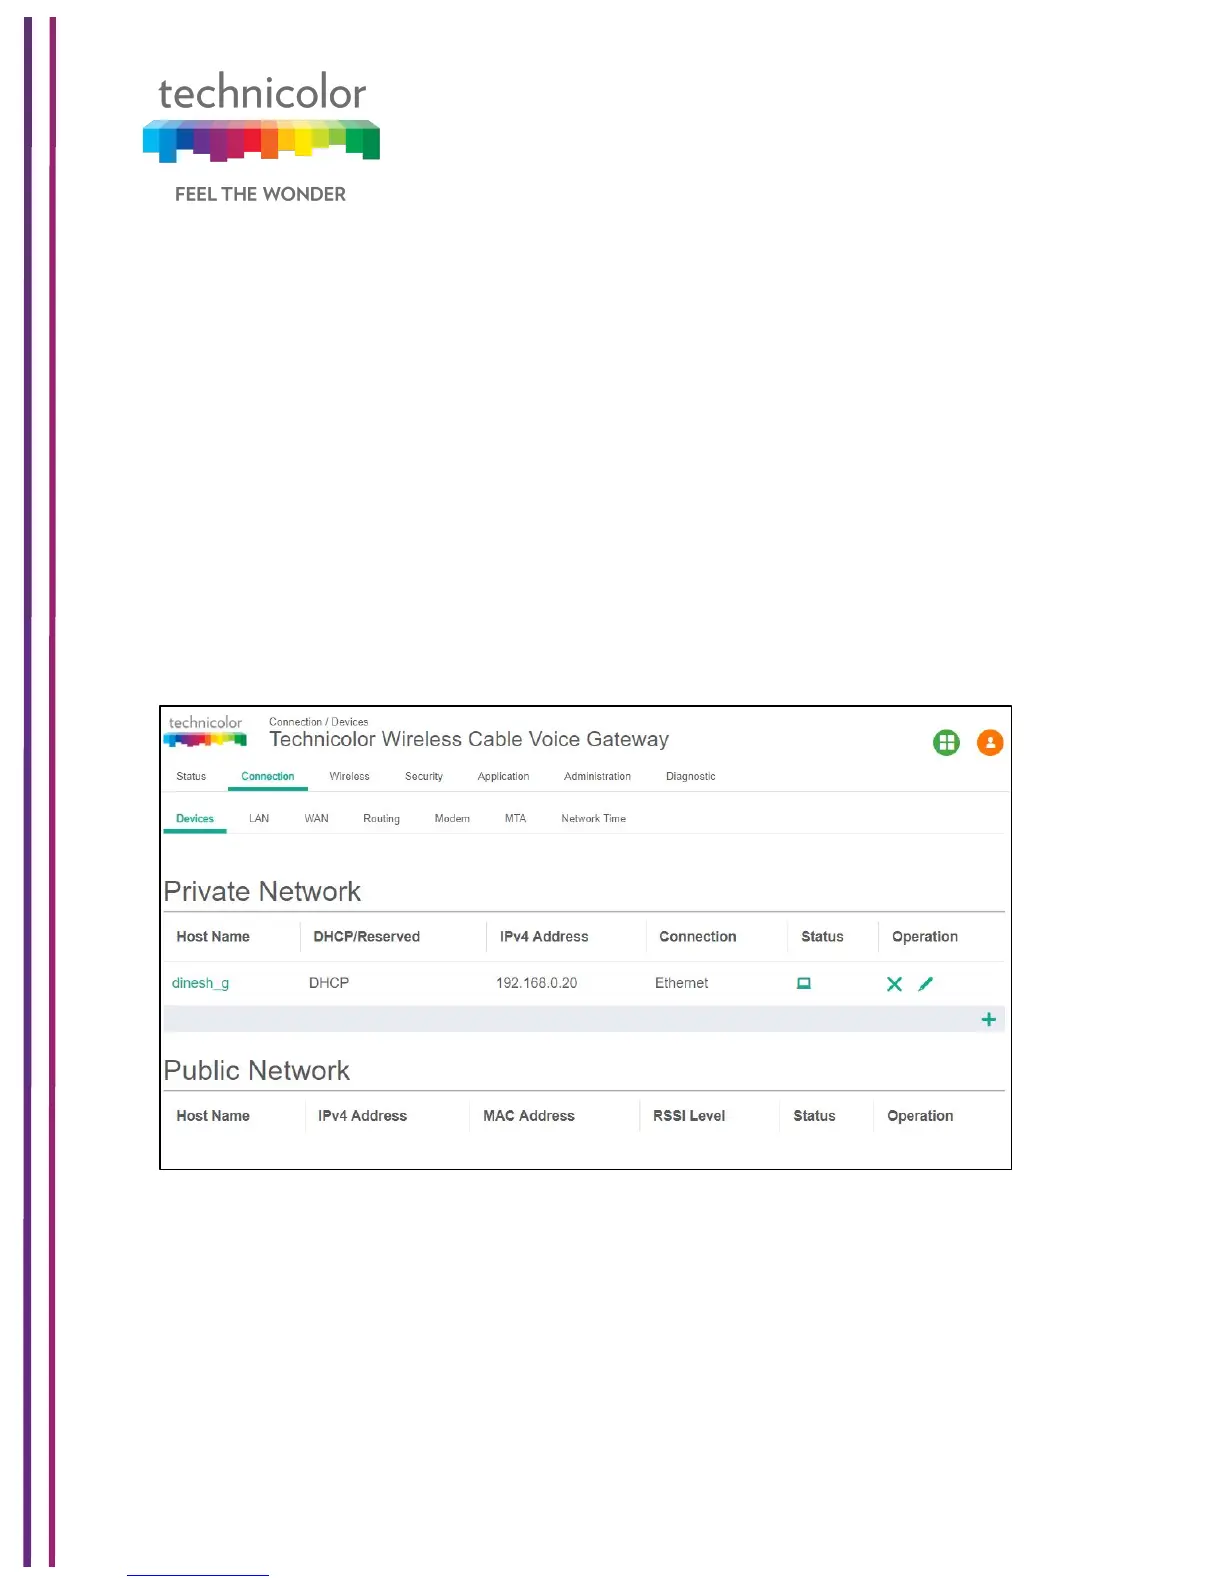Click the Technicolor Wireless Cable Voice Gateway title

pyautogui.click(x=469, y=739)
